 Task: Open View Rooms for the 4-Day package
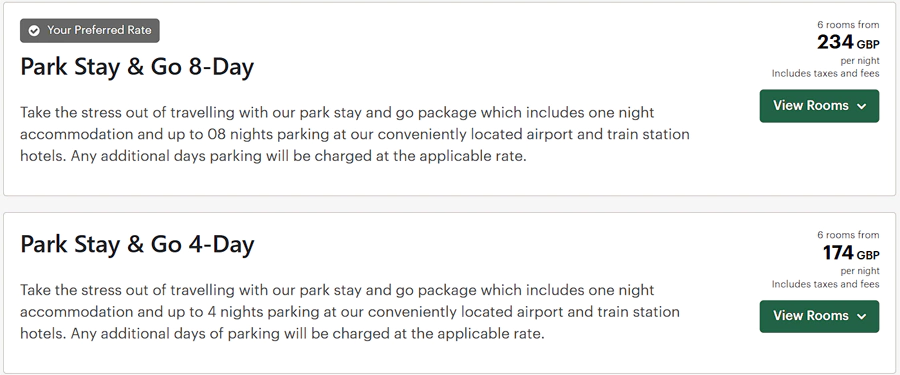(819, 316)
